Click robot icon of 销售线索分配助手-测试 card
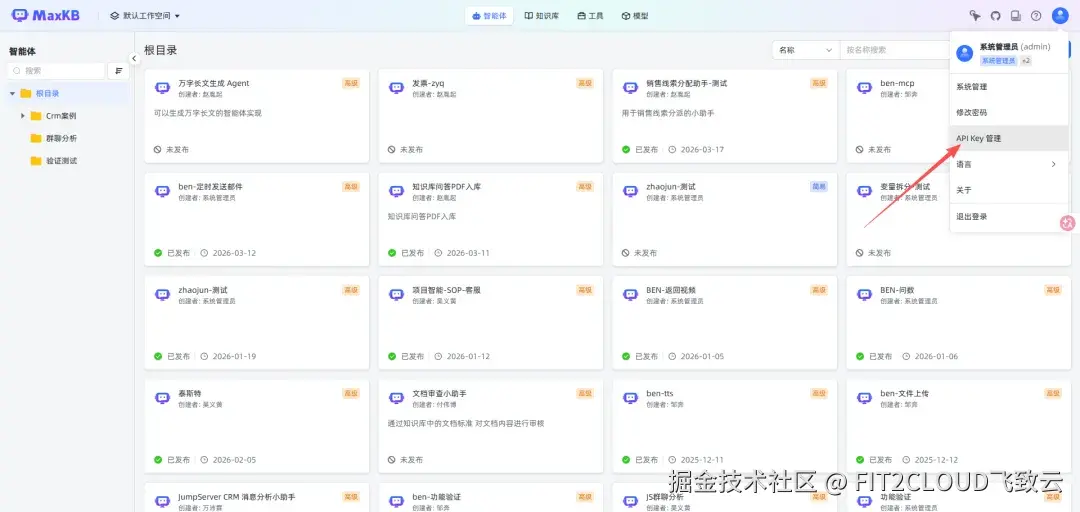Screen dimensions: 1080x512 tap(630, 88)
